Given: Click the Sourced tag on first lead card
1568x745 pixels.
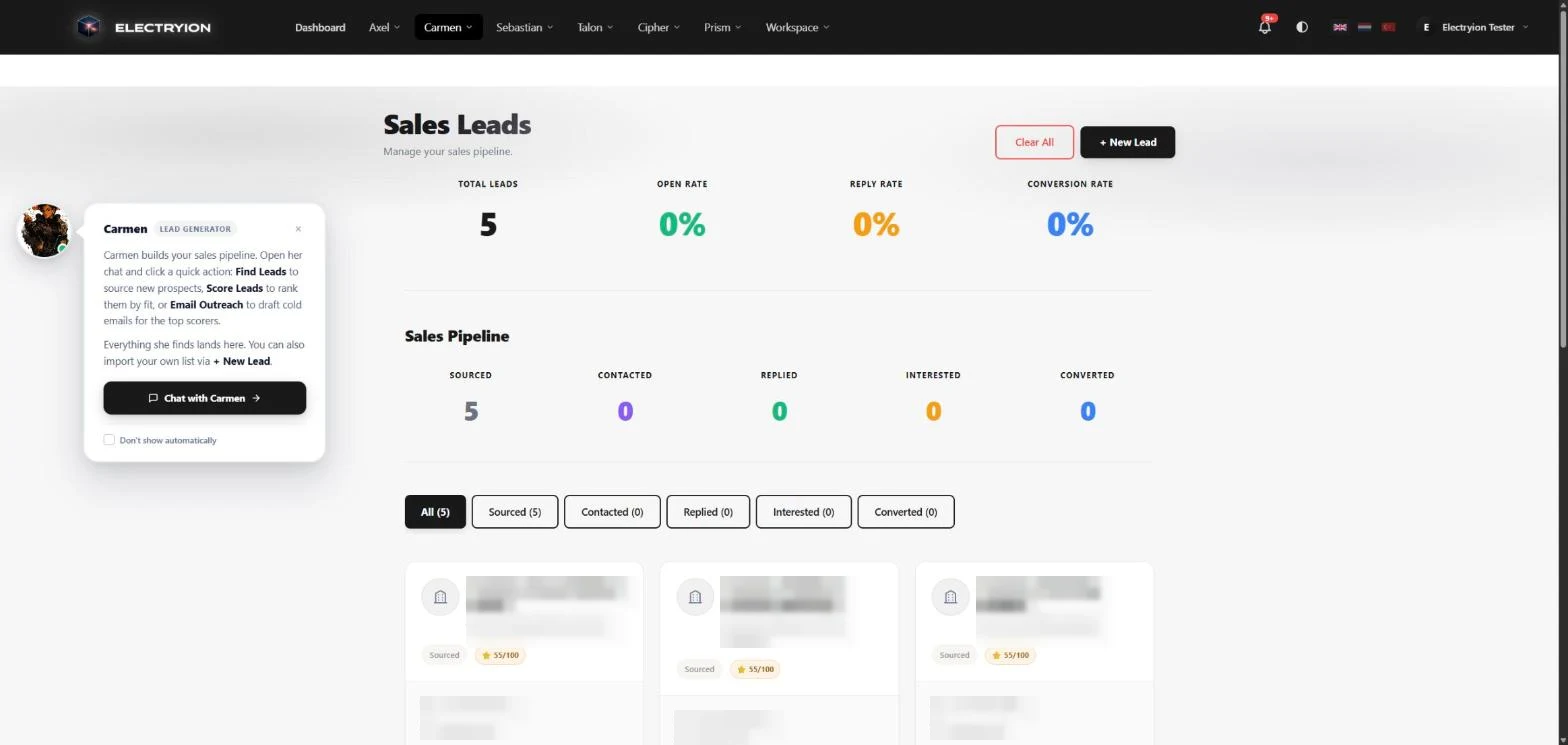Looking at the screenshot, I should pos(444,655).
